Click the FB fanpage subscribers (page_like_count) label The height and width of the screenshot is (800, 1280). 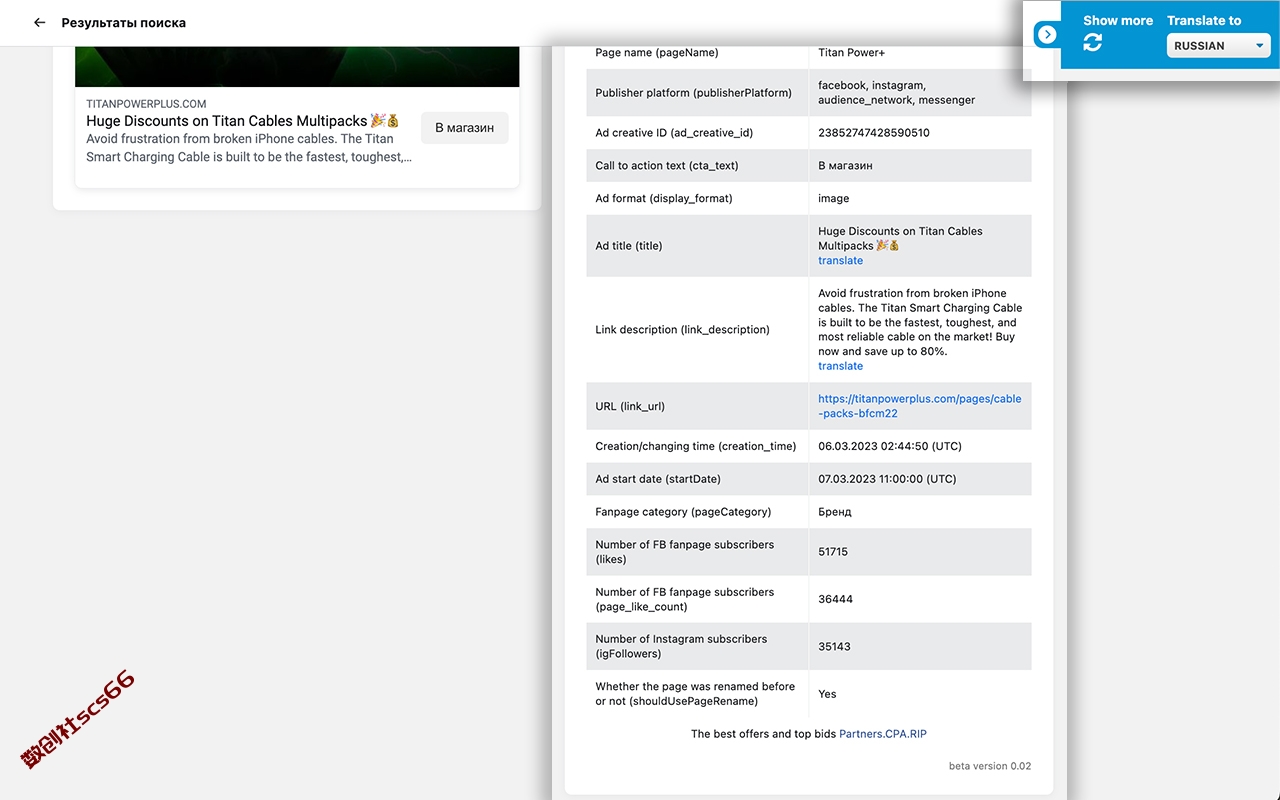pyautogui.click(x=685, y=599)
